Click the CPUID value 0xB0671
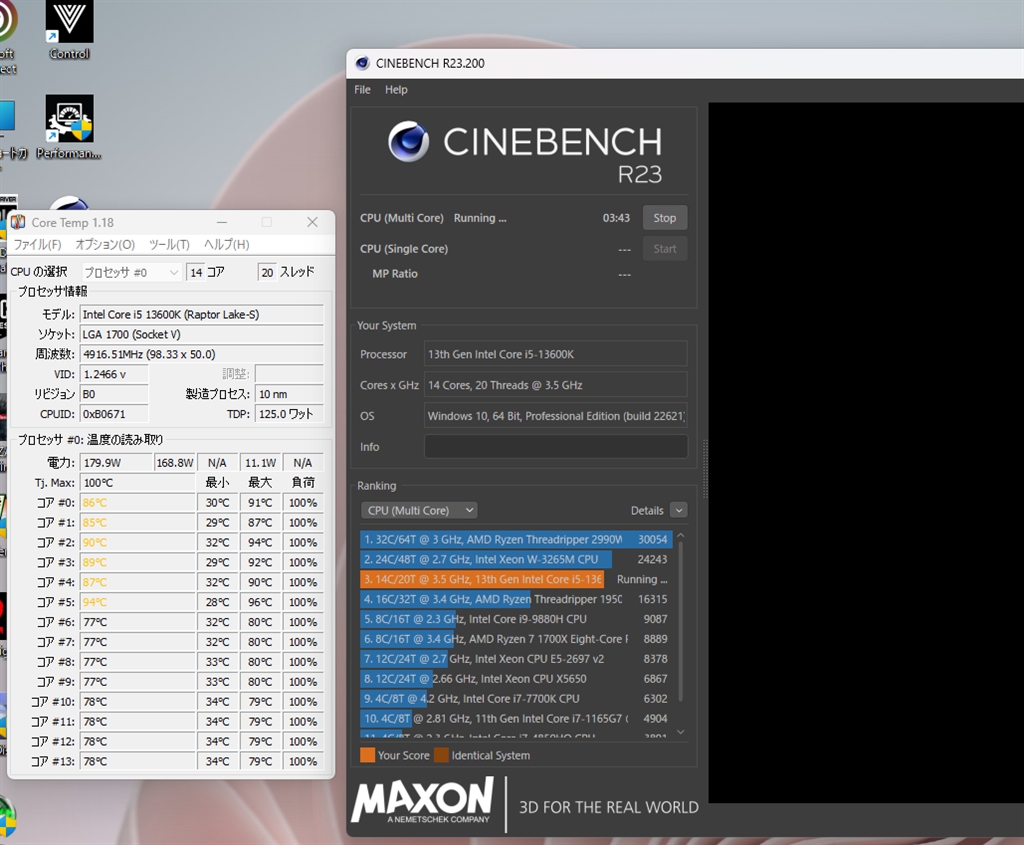 click(x=114, y=414)
